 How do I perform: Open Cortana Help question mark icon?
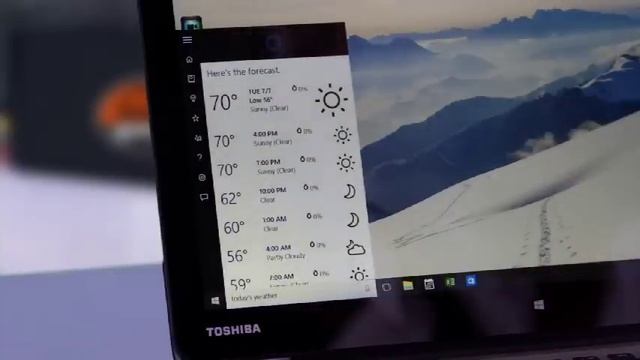200,157
